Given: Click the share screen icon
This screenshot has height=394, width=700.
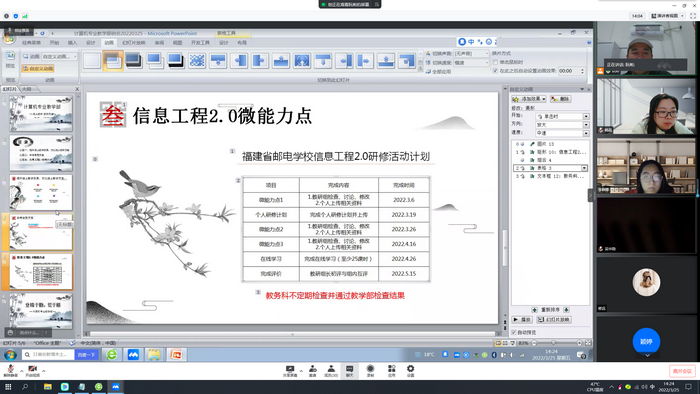Looking at the screenshot, I should [x=290, y=371].
